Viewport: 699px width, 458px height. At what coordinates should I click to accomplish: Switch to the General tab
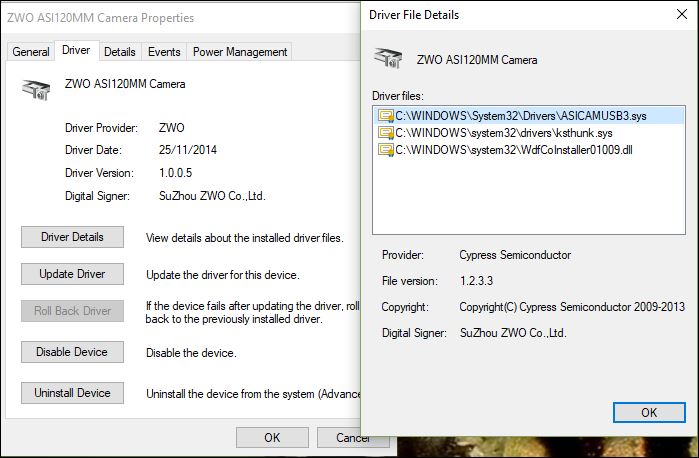click(x=31, y=52)
